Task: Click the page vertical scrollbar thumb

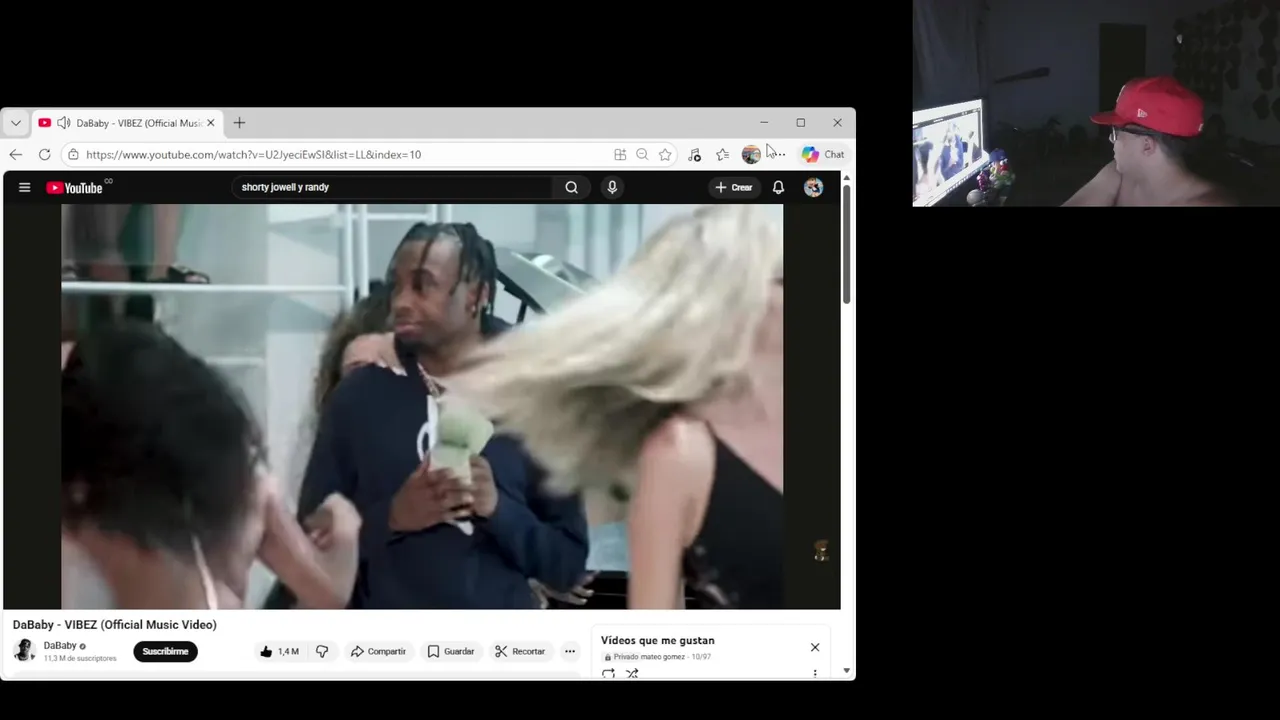Action: 846,244
